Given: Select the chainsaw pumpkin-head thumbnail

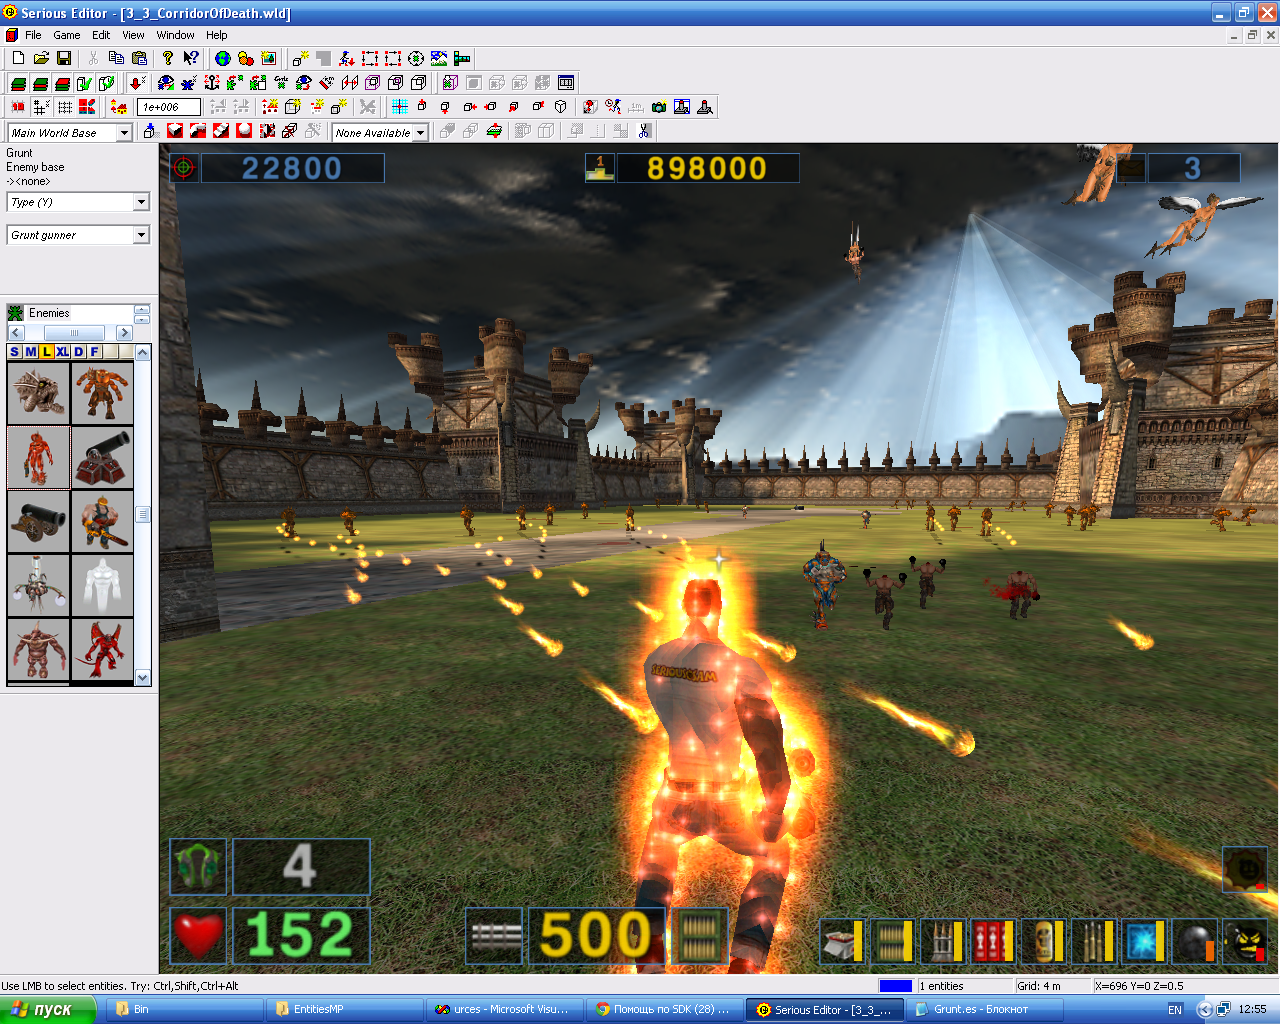Looking at the screenshot, I should click(102, 521).
